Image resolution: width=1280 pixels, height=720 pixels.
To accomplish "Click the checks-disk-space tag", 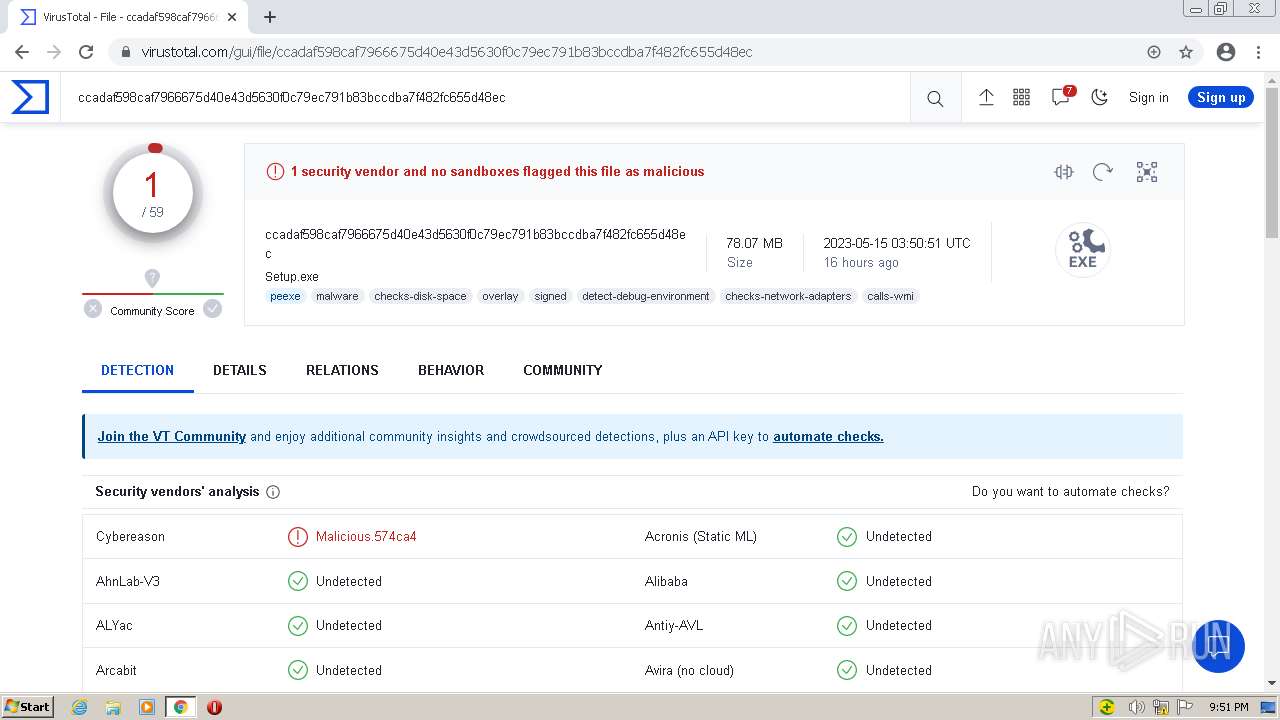I will coord(420,296).
